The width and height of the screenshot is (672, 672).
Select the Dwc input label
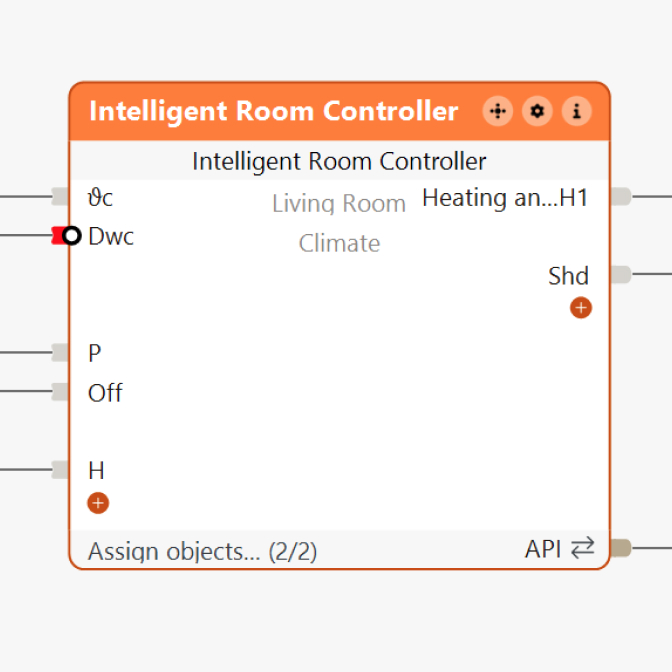[110, 237]
